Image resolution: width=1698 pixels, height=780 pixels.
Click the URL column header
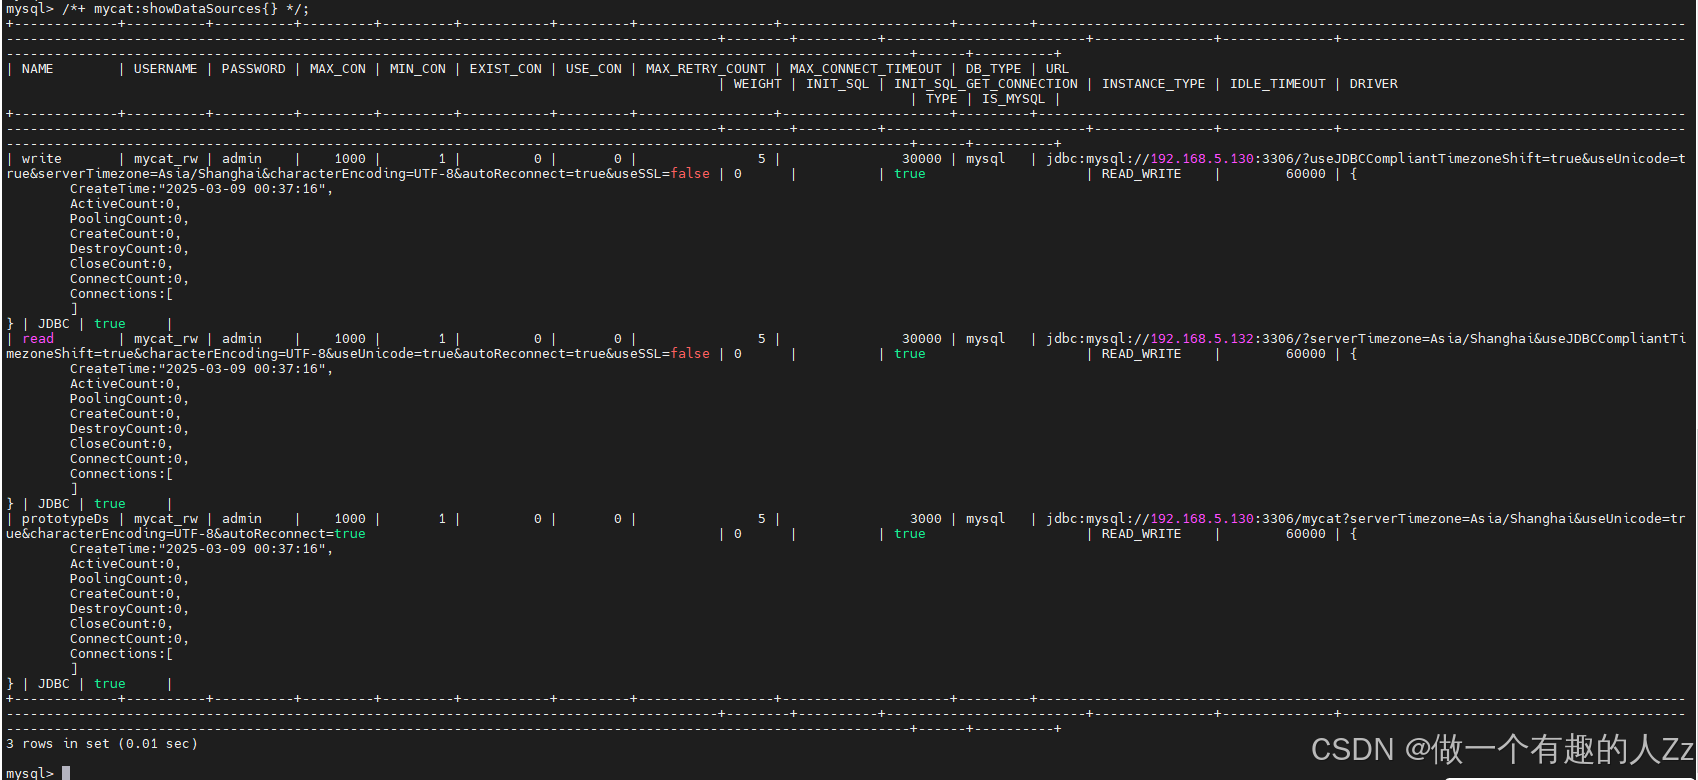coord(1057,69)
